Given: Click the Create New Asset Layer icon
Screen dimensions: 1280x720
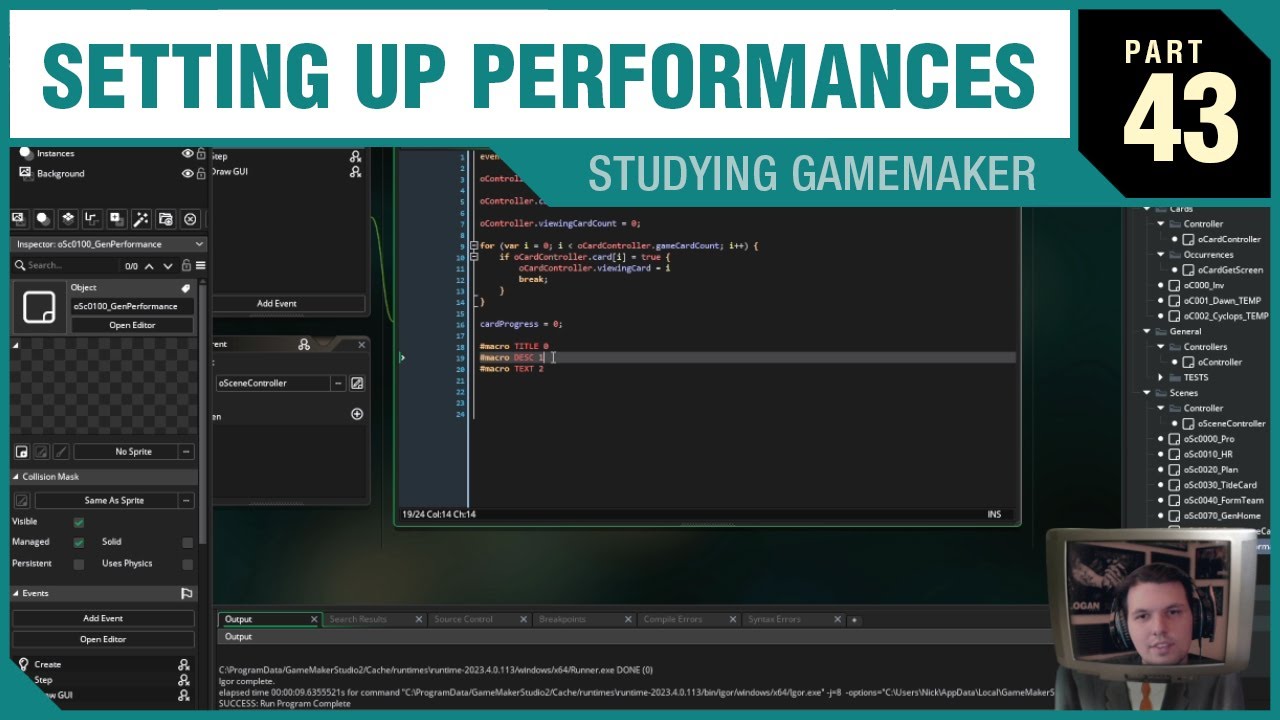Looking at the screenshot, I should [x=117, y=219].
